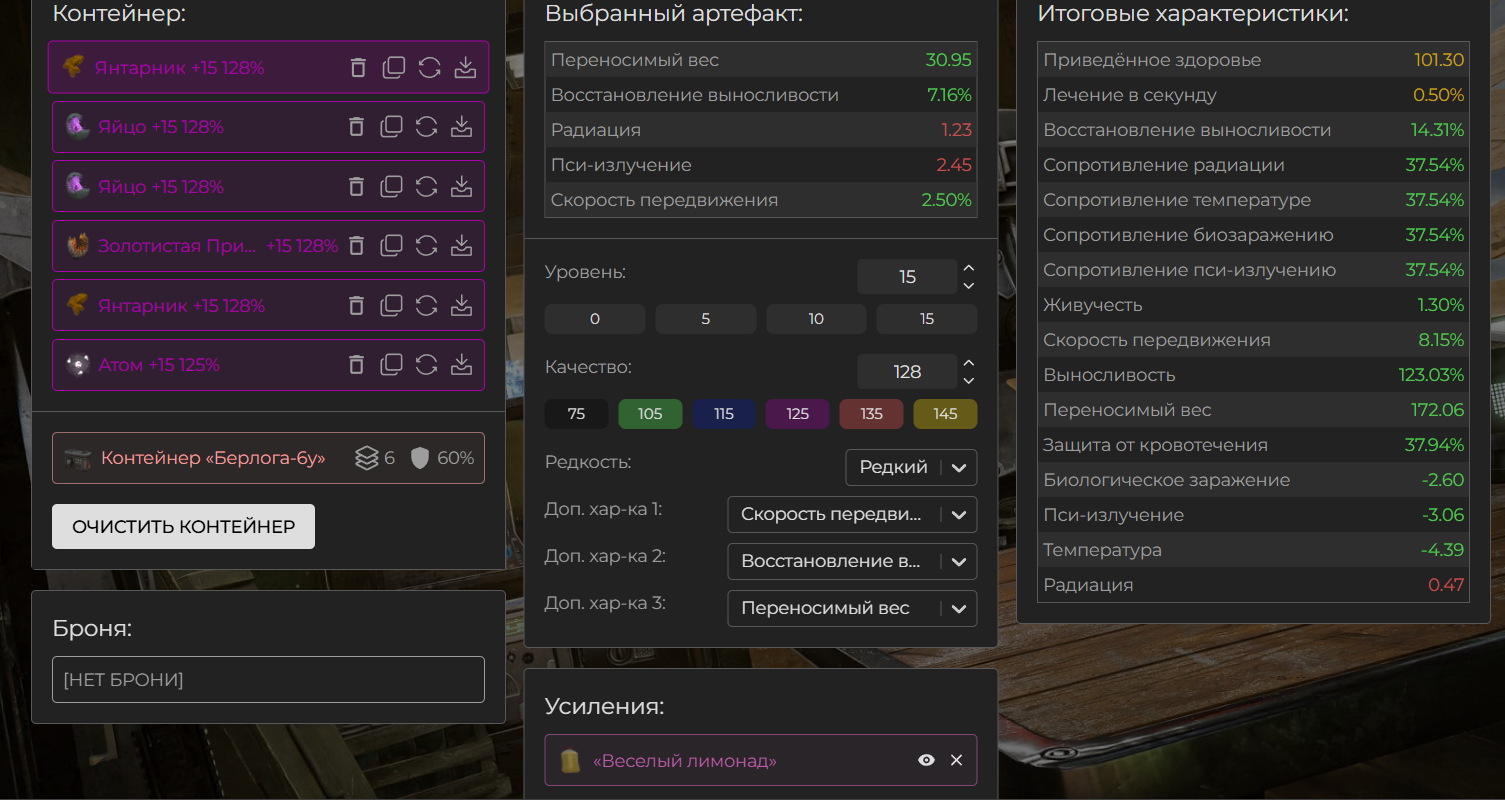Delete the highlighted Янтарник +15 128% artifact
The width and height of the screenshot is (1505, 800).
[x=358, y=68]
